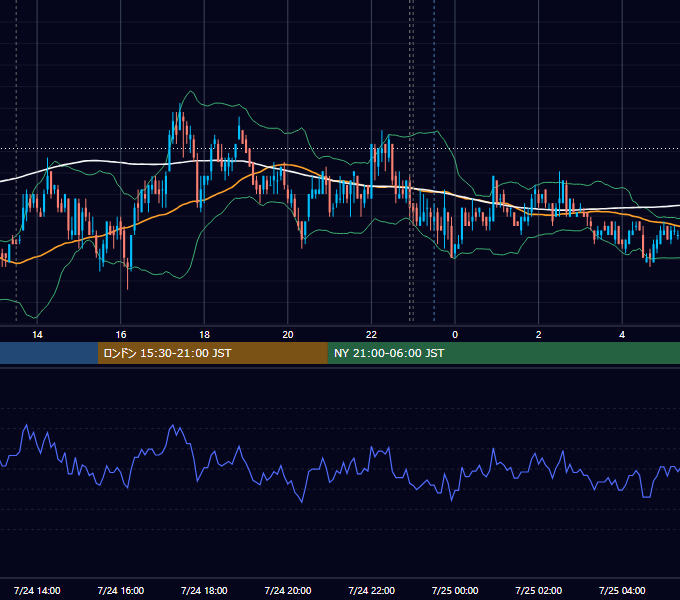The height and width of the screenshot is (600, 680).
Task: Click the blue session bar before ロンドン
Action: point(49,353)
